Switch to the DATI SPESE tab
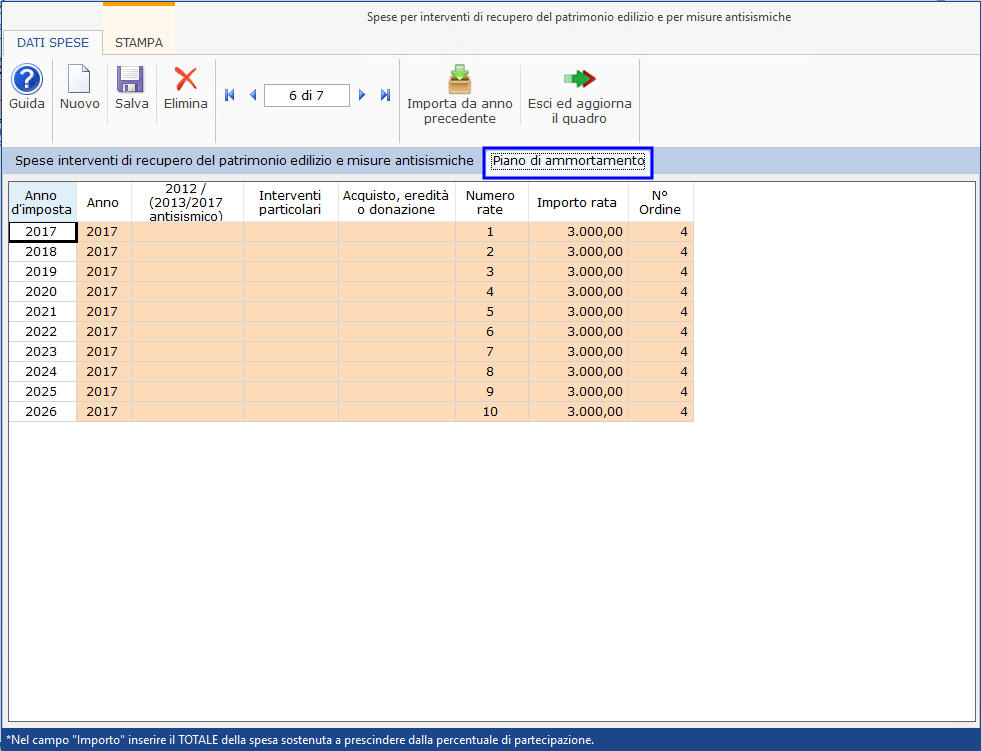981x751 pixels. [x=53, y=43]
